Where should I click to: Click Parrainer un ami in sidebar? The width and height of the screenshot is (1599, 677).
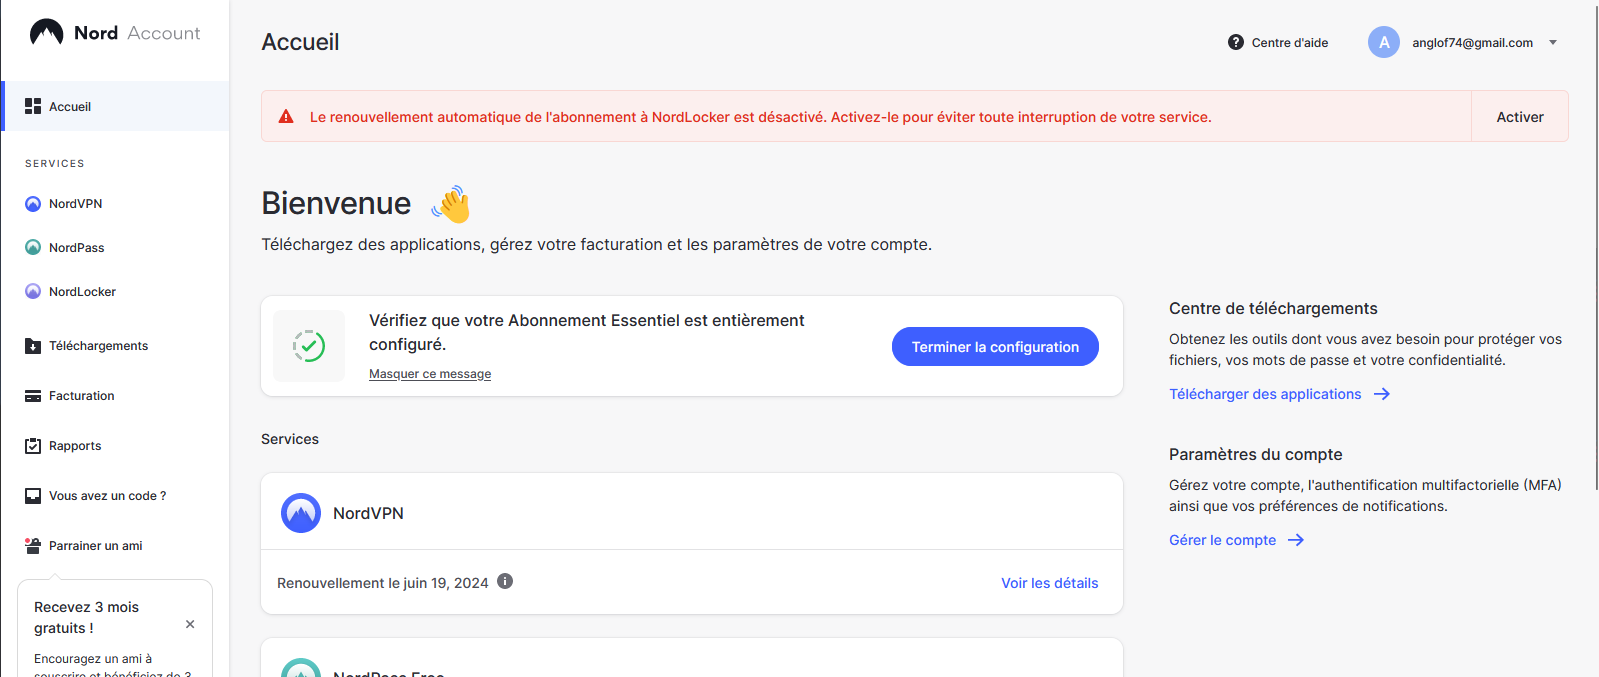(95, 546)
